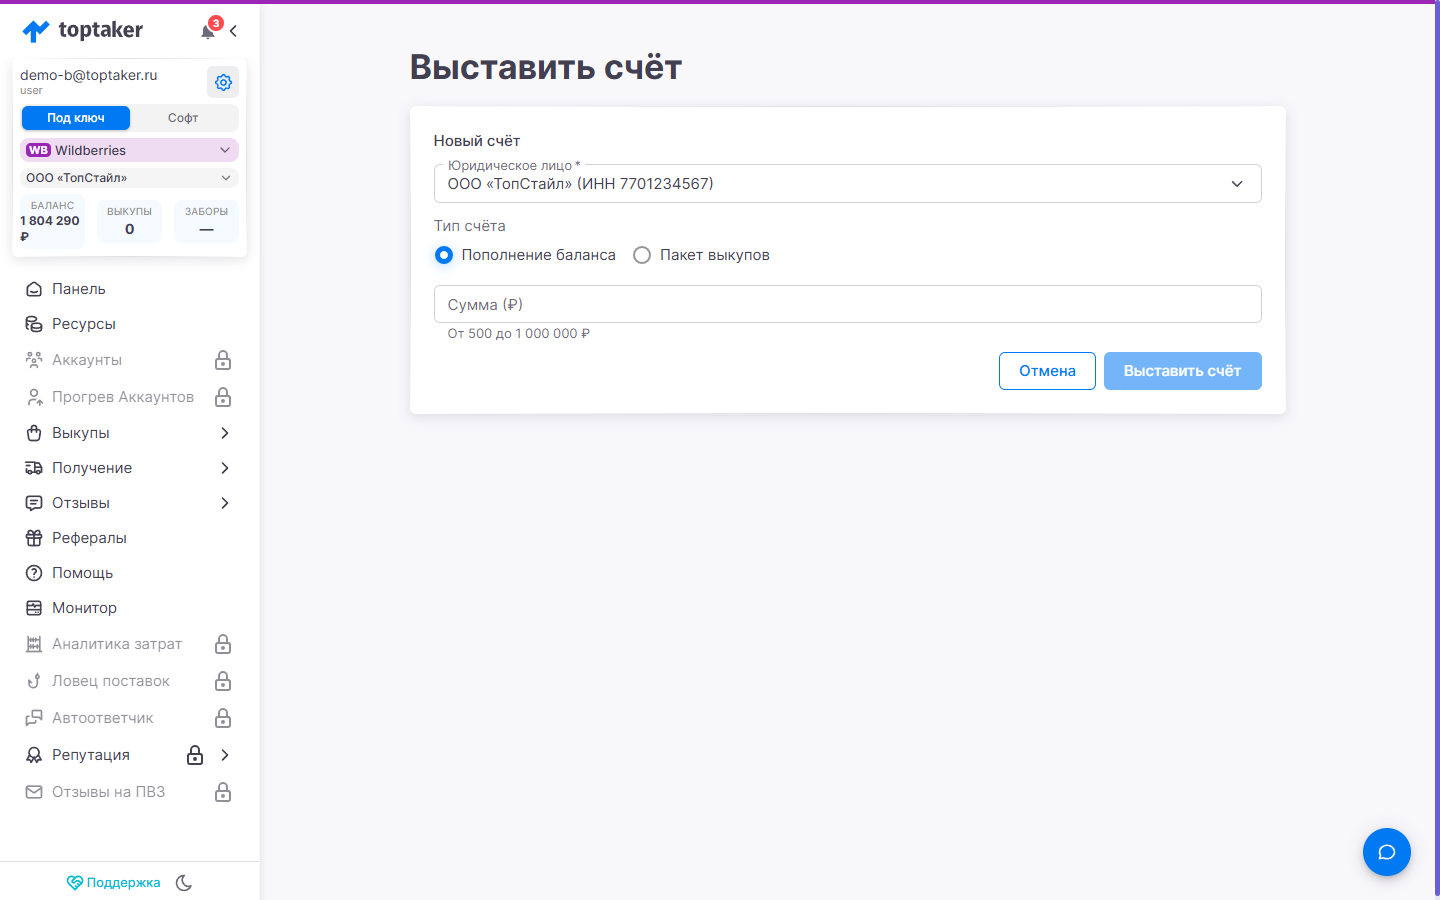Select Пополнение баланса radio option

[x=444, y=255]
